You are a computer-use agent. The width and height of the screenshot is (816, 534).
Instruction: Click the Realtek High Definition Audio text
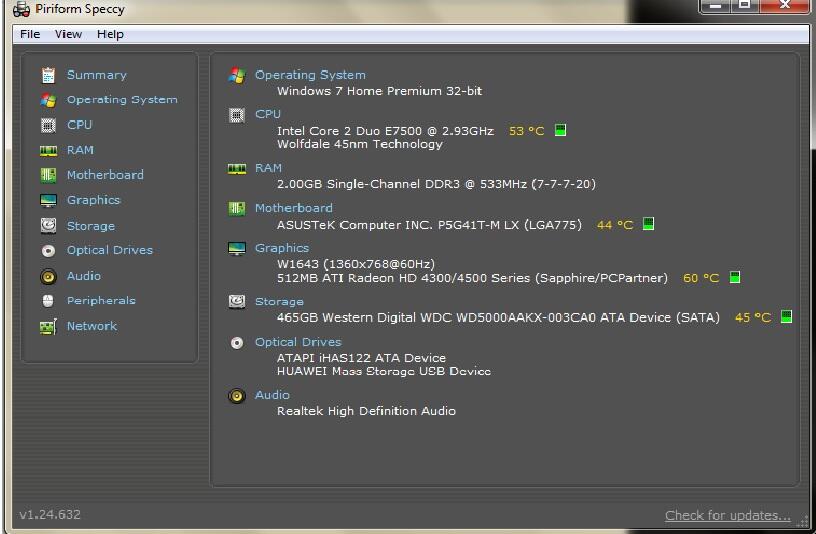point(366,411)
